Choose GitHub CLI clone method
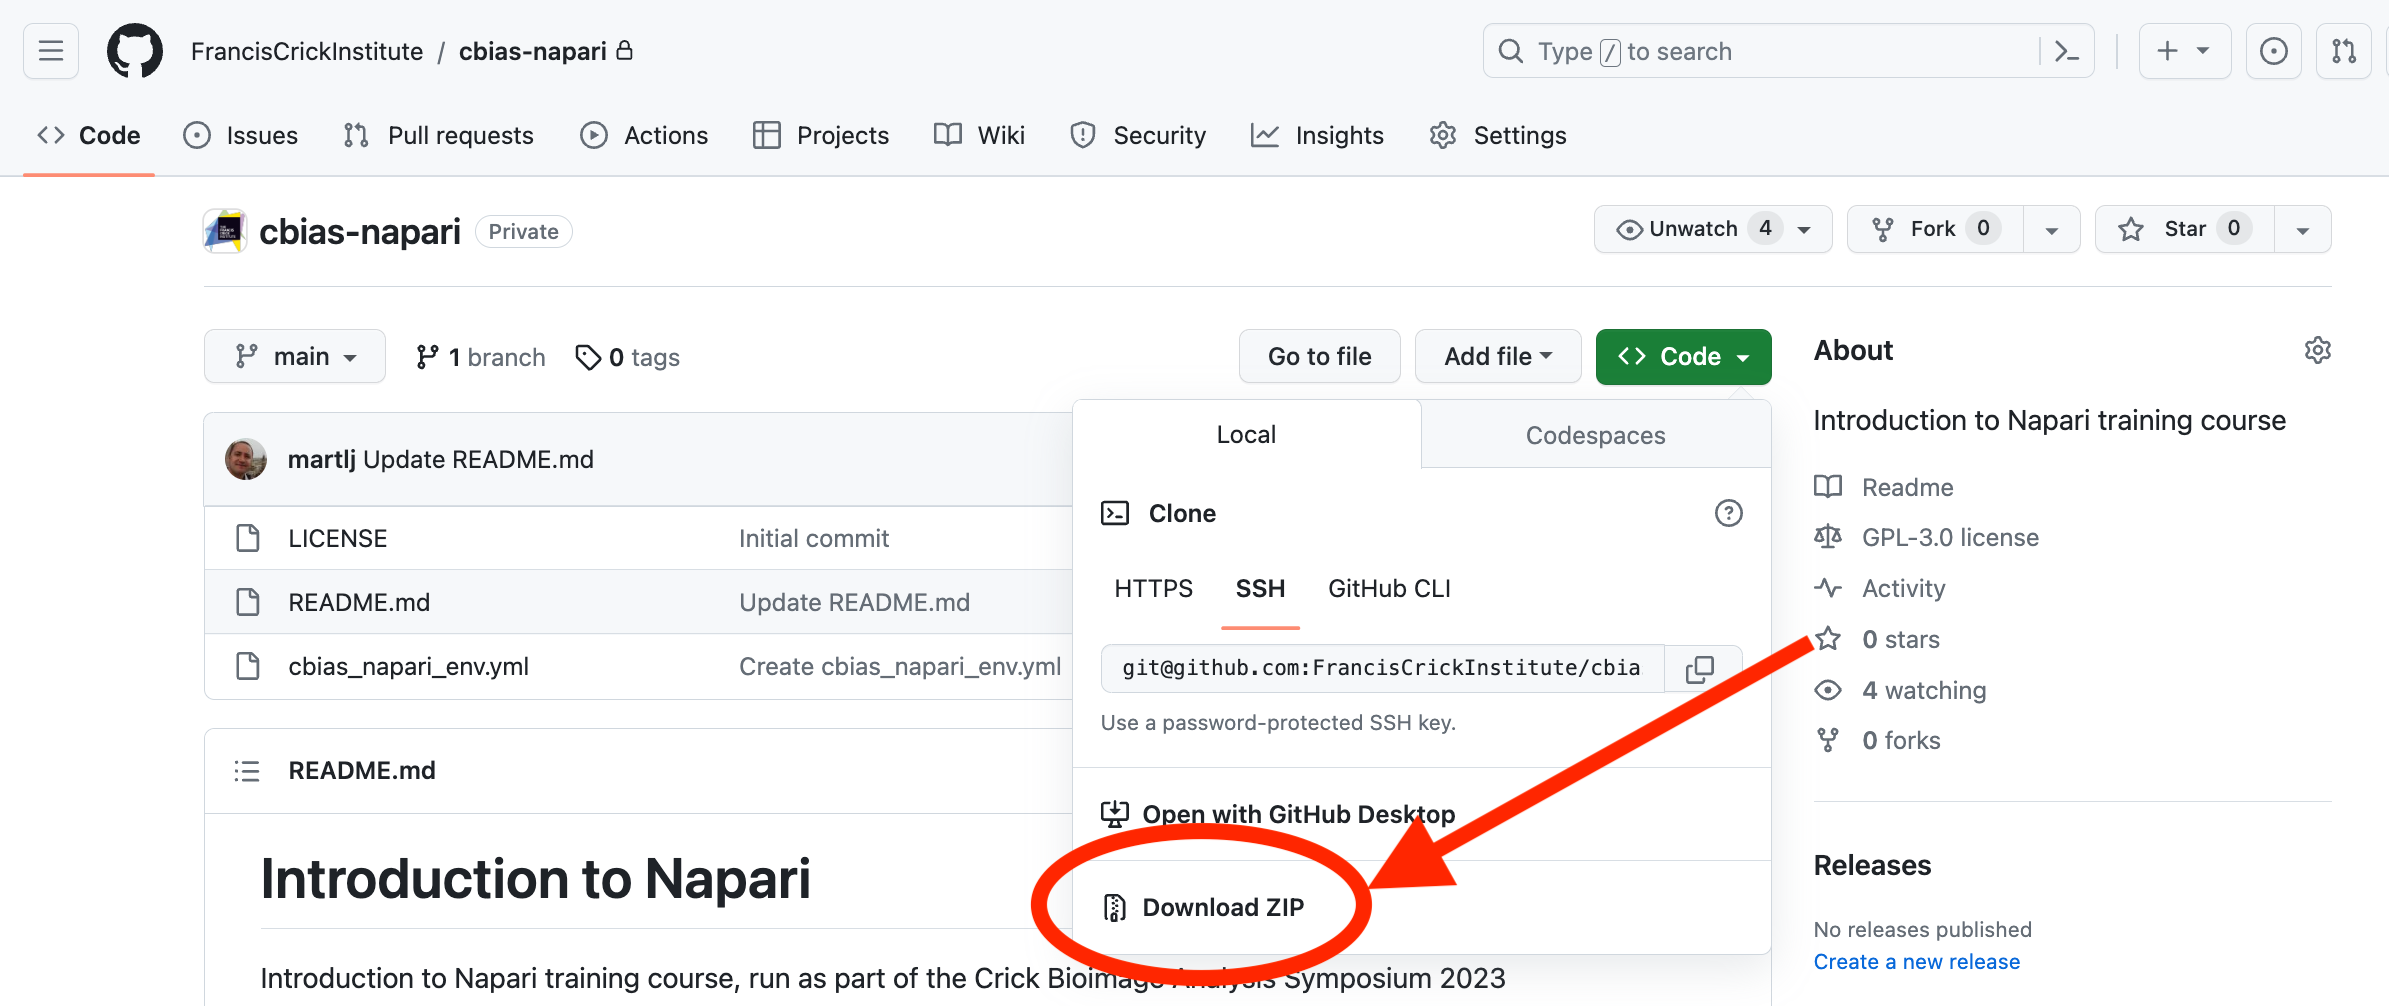The height and width of the screenshot is (1006, 2389). (x=1389, y=588)
